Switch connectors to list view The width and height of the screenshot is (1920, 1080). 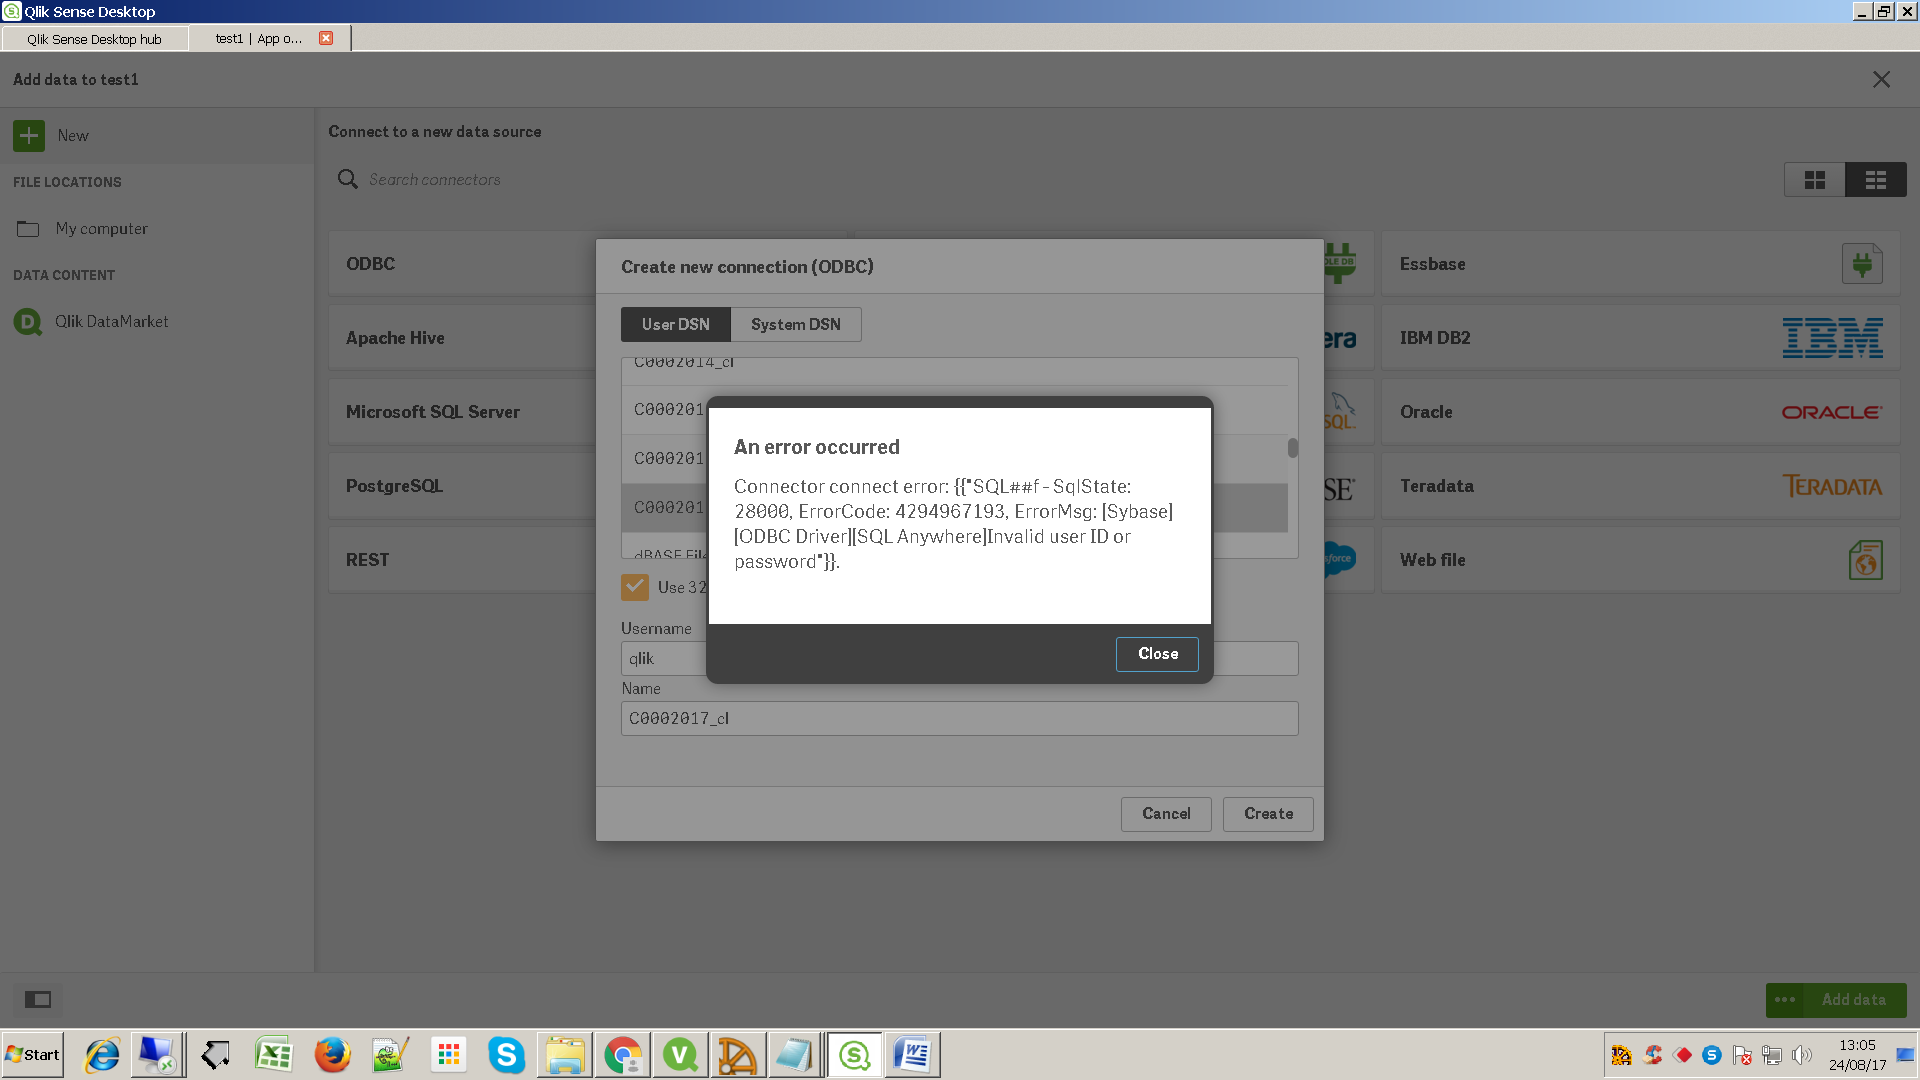[1875, 180]
